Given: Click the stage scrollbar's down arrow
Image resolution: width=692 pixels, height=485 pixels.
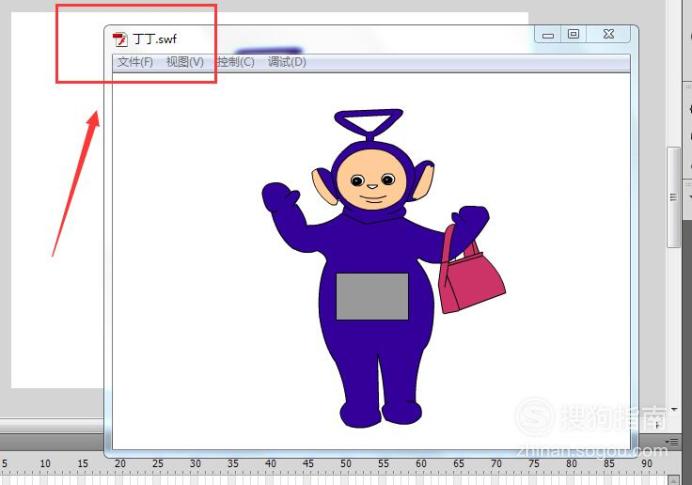Looking at the screenshot, I should tap(674, 410).
